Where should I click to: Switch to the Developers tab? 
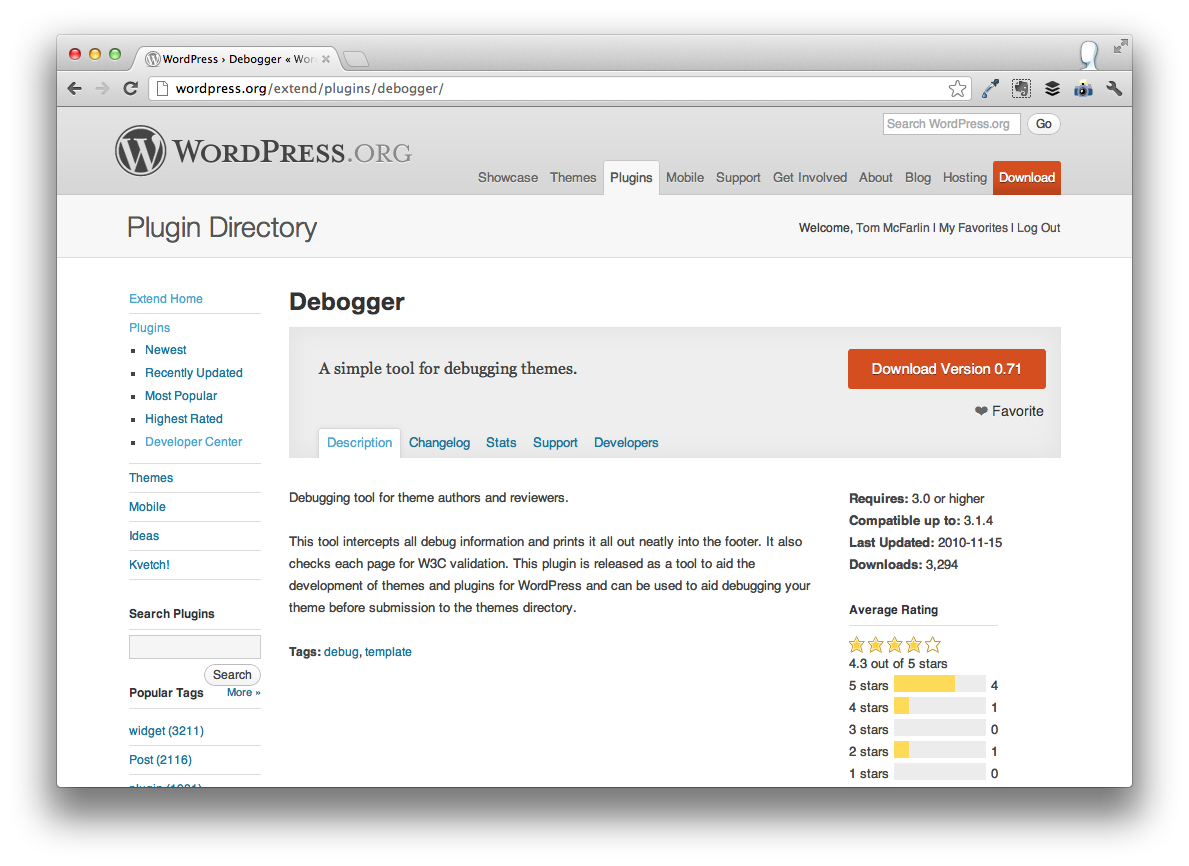click(x=626, y=443)
